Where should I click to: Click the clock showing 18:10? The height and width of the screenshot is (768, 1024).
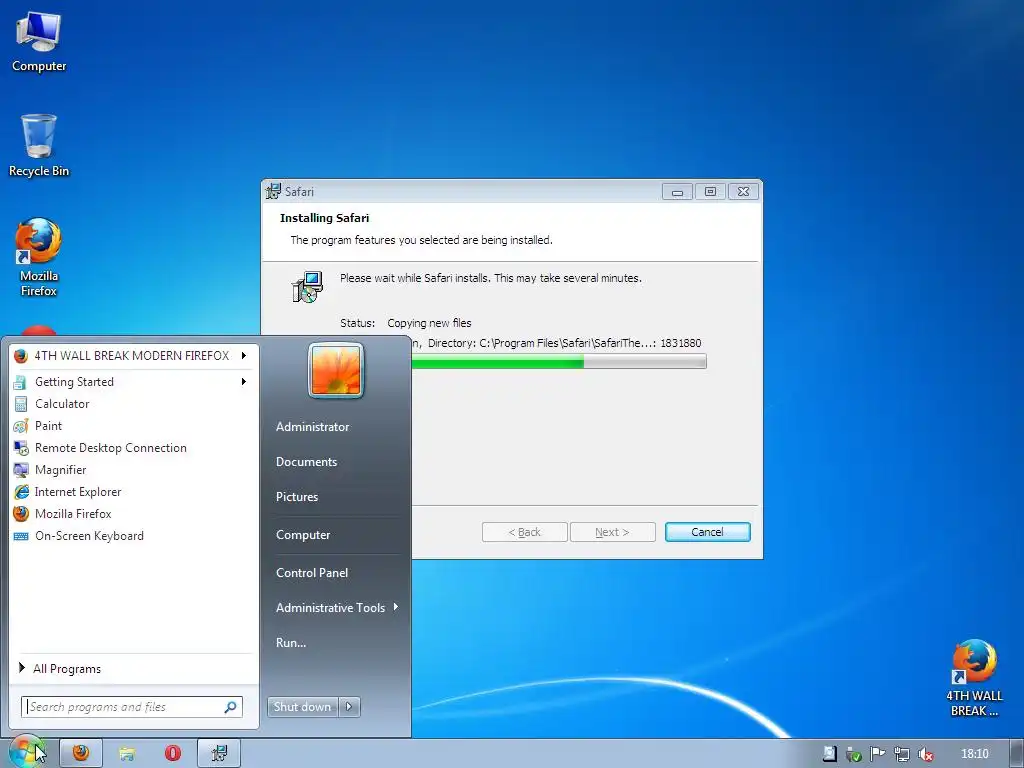974,754
